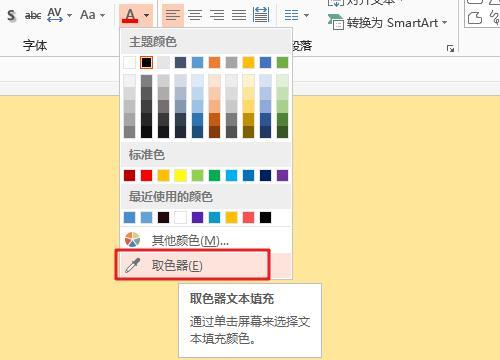Expand the 转换为 SmartArt dropdown arrow
Viewport: 500px width, 360px height.
444,23
